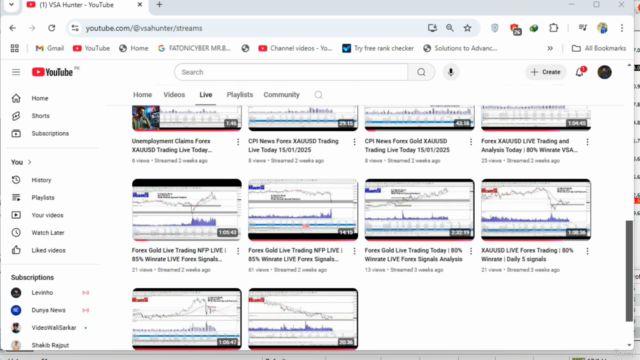Open Try free rank checker bookmark
This screenshot has height=360, width=640.
point(378,48)
